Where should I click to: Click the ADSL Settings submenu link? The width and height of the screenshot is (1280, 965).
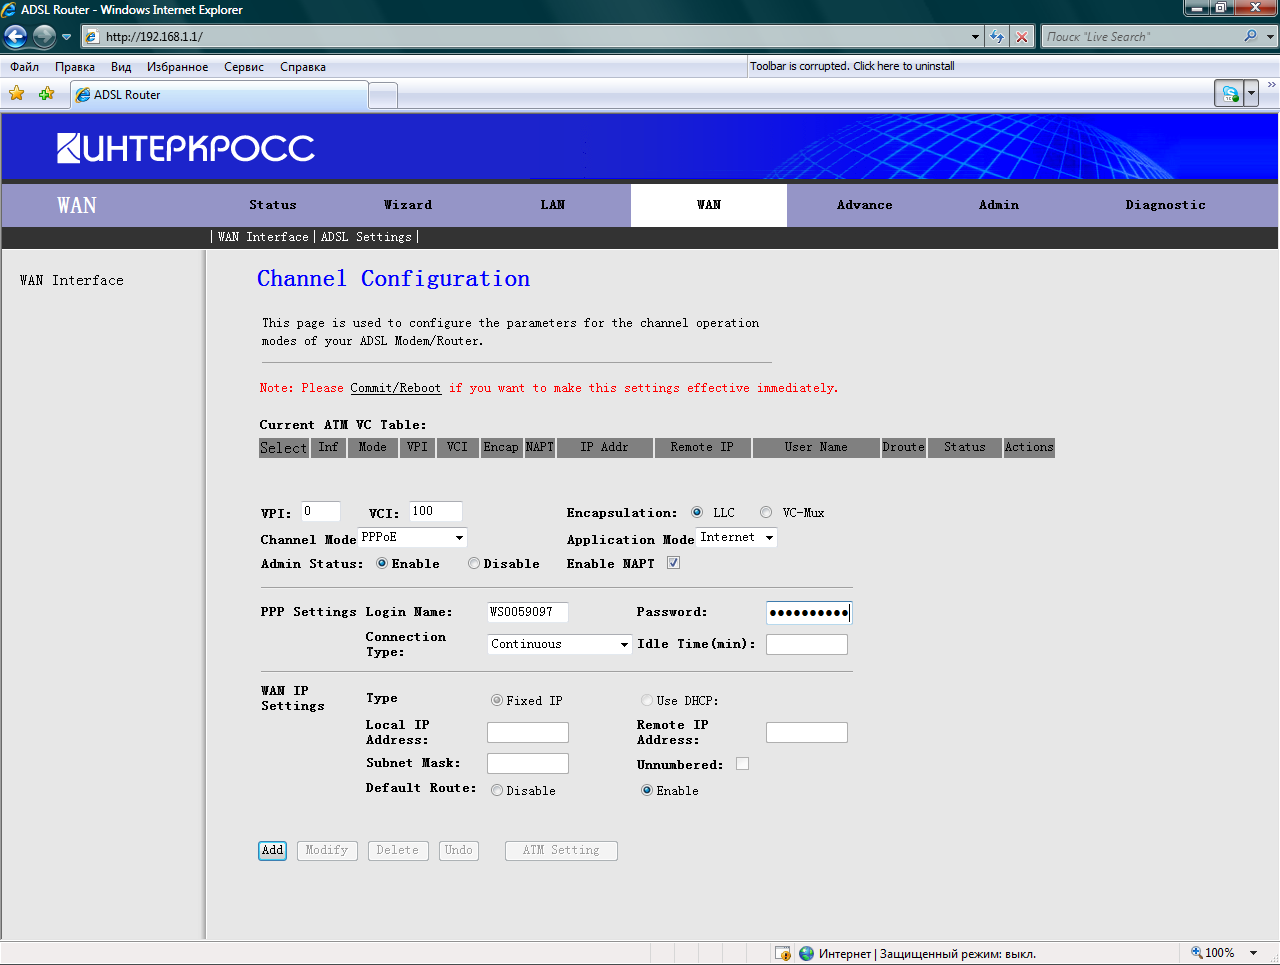tap(366, 237)
